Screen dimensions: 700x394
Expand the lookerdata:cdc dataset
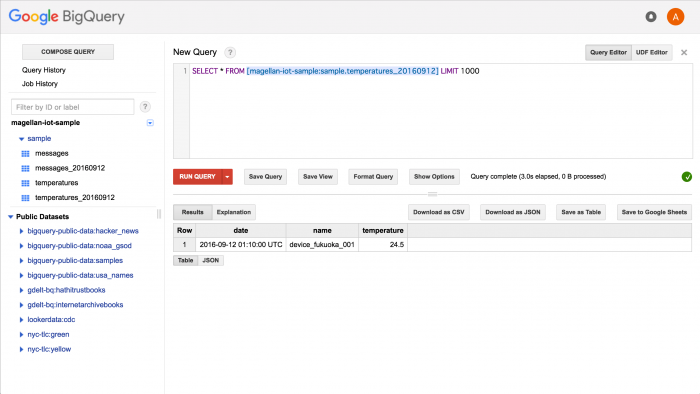point(21,319)
